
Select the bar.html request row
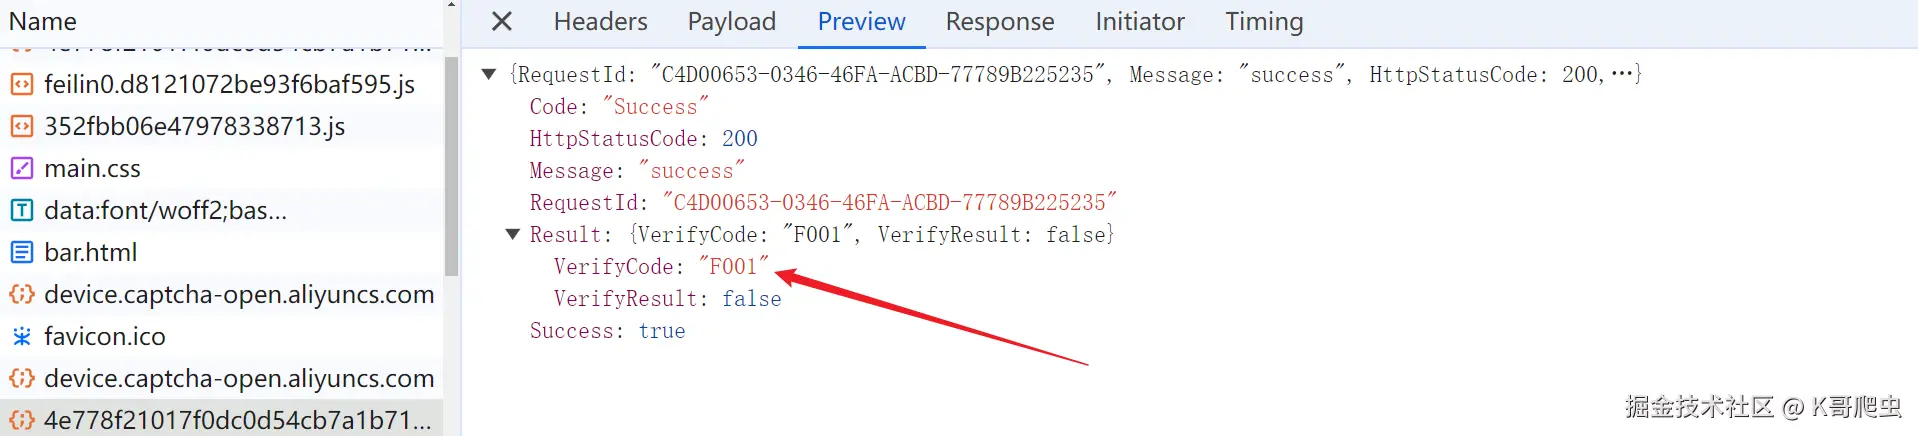coord(90,252)
